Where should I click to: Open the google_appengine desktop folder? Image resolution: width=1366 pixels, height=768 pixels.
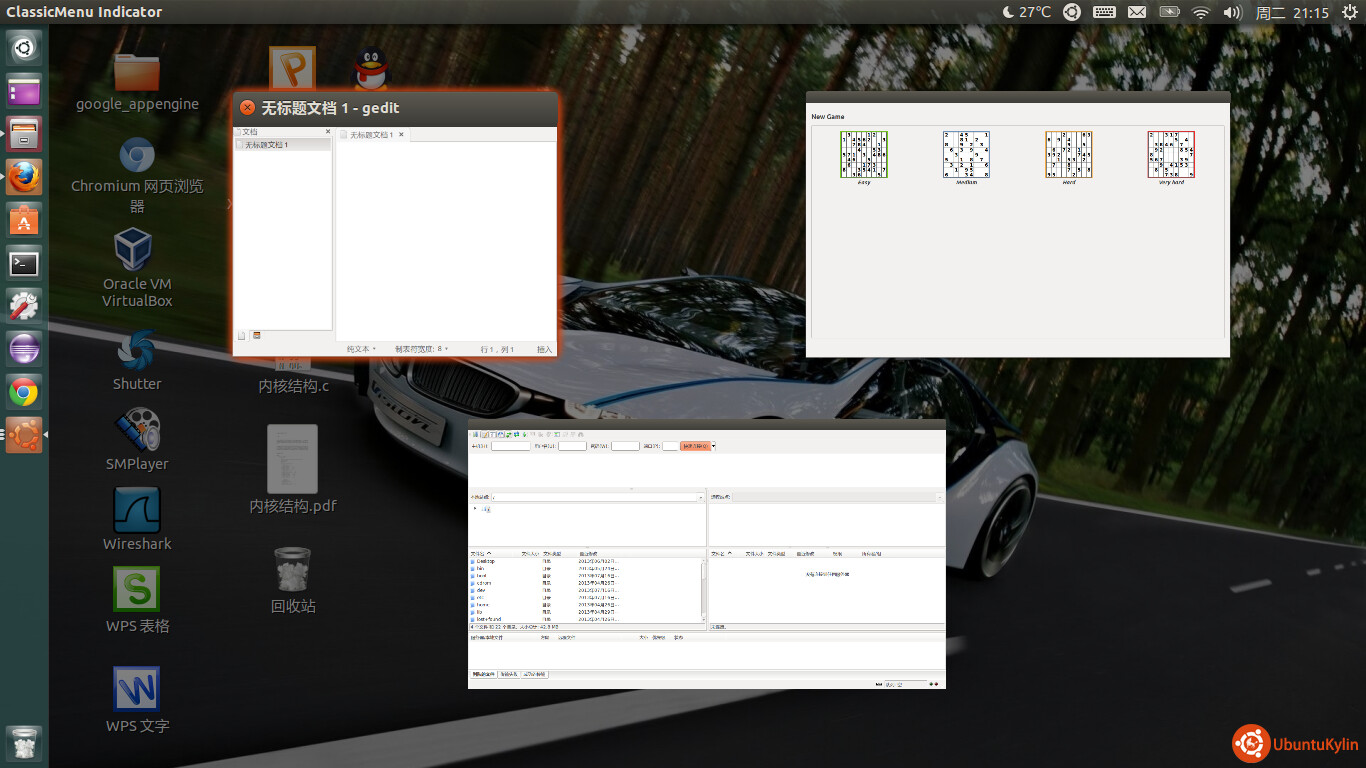(x=137, y=81)
